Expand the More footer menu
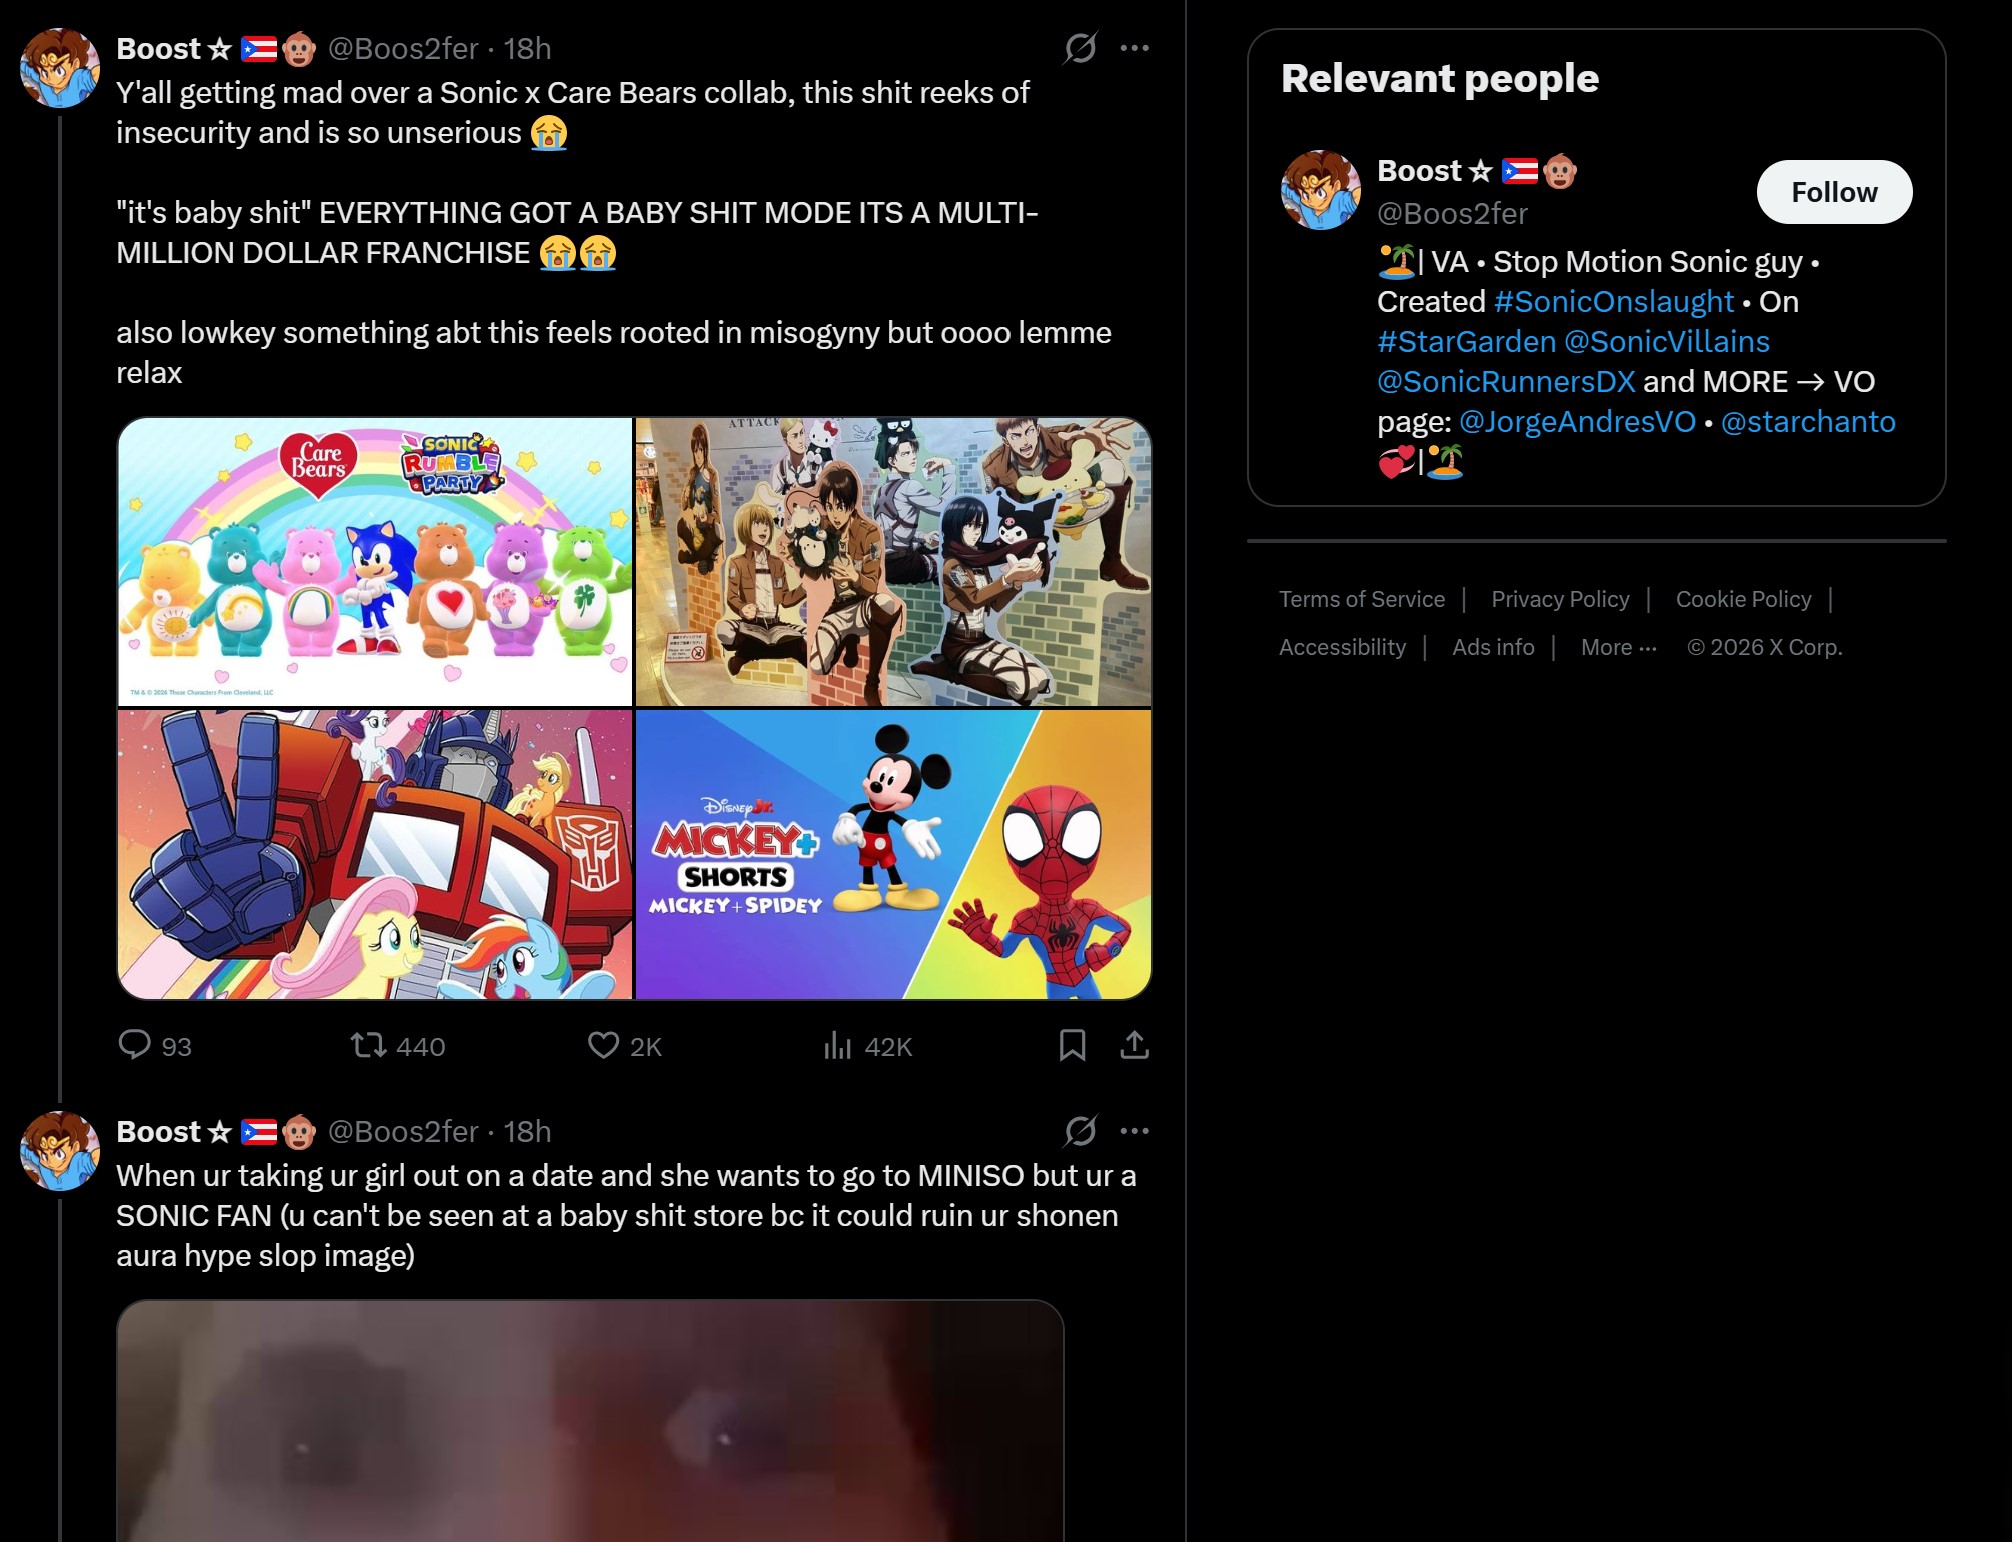 [x=1618, y=647]
